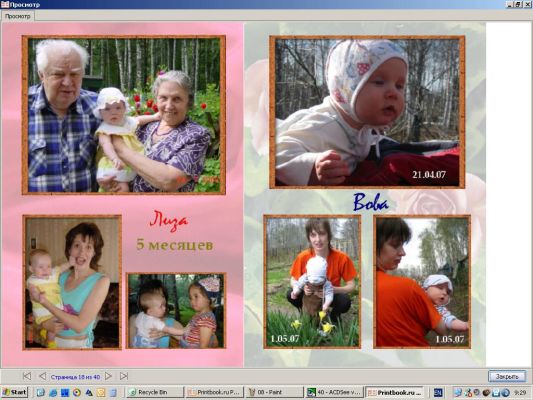Click the photo of grandparents holding baby
The image size is (533, 400).
124,115
